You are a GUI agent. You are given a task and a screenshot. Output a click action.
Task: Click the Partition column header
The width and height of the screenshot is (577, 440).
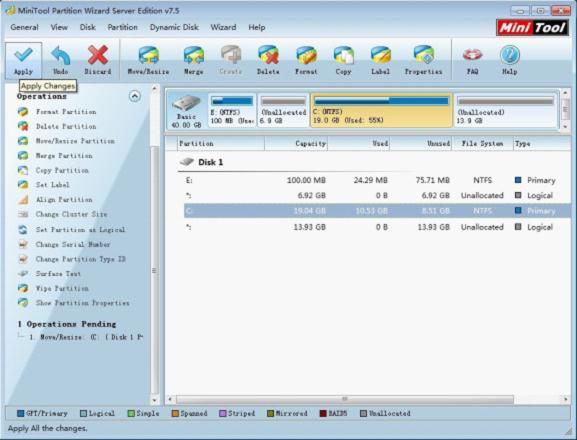click(220, 143)
